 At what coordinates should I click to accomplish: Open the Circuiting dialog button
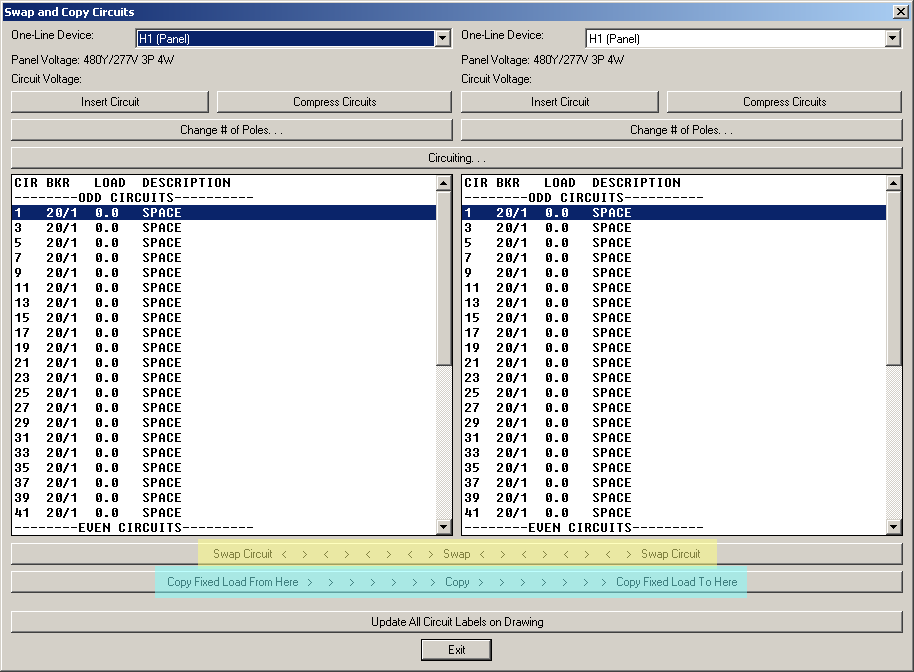point(457,158)
